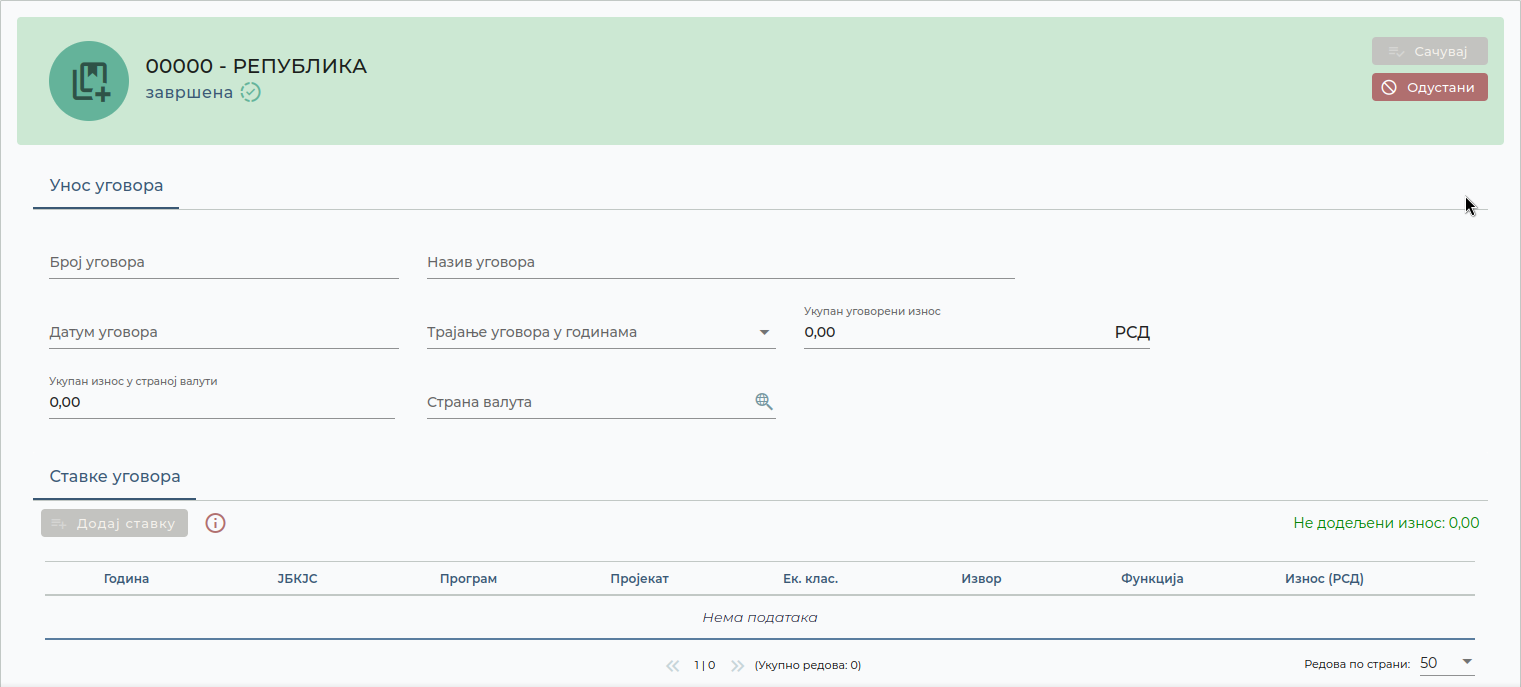Click the prohibition icon on the 'Одустани' button
Screen dimensions: 1521x687
[x=1389, y=87]
